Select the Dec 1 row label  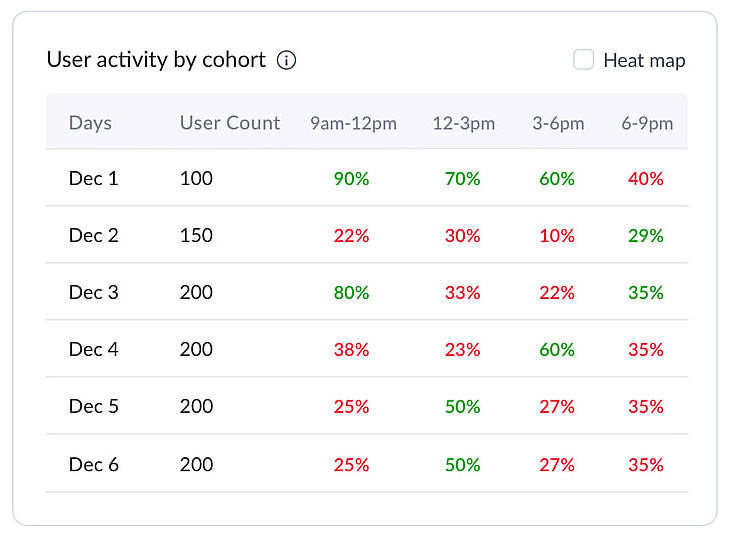[93, 179]
